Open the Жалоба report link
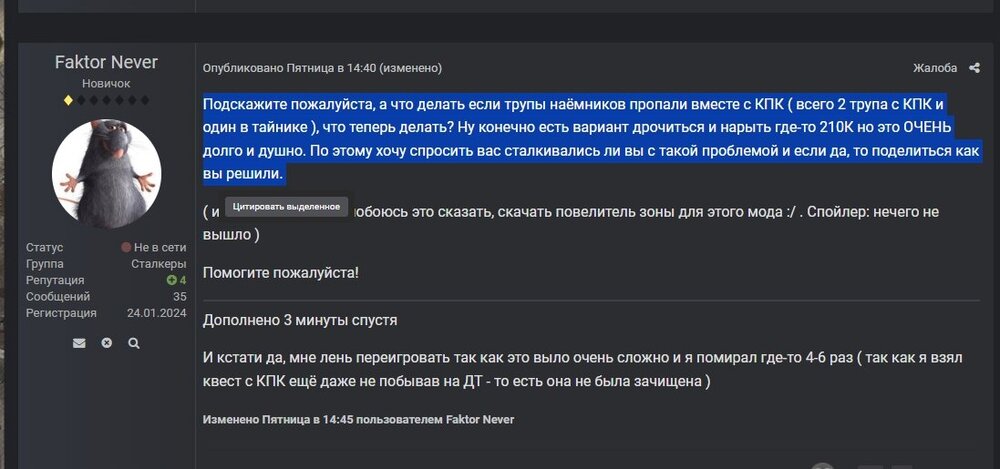1000x469 pixels. click(x=935, y=68)
